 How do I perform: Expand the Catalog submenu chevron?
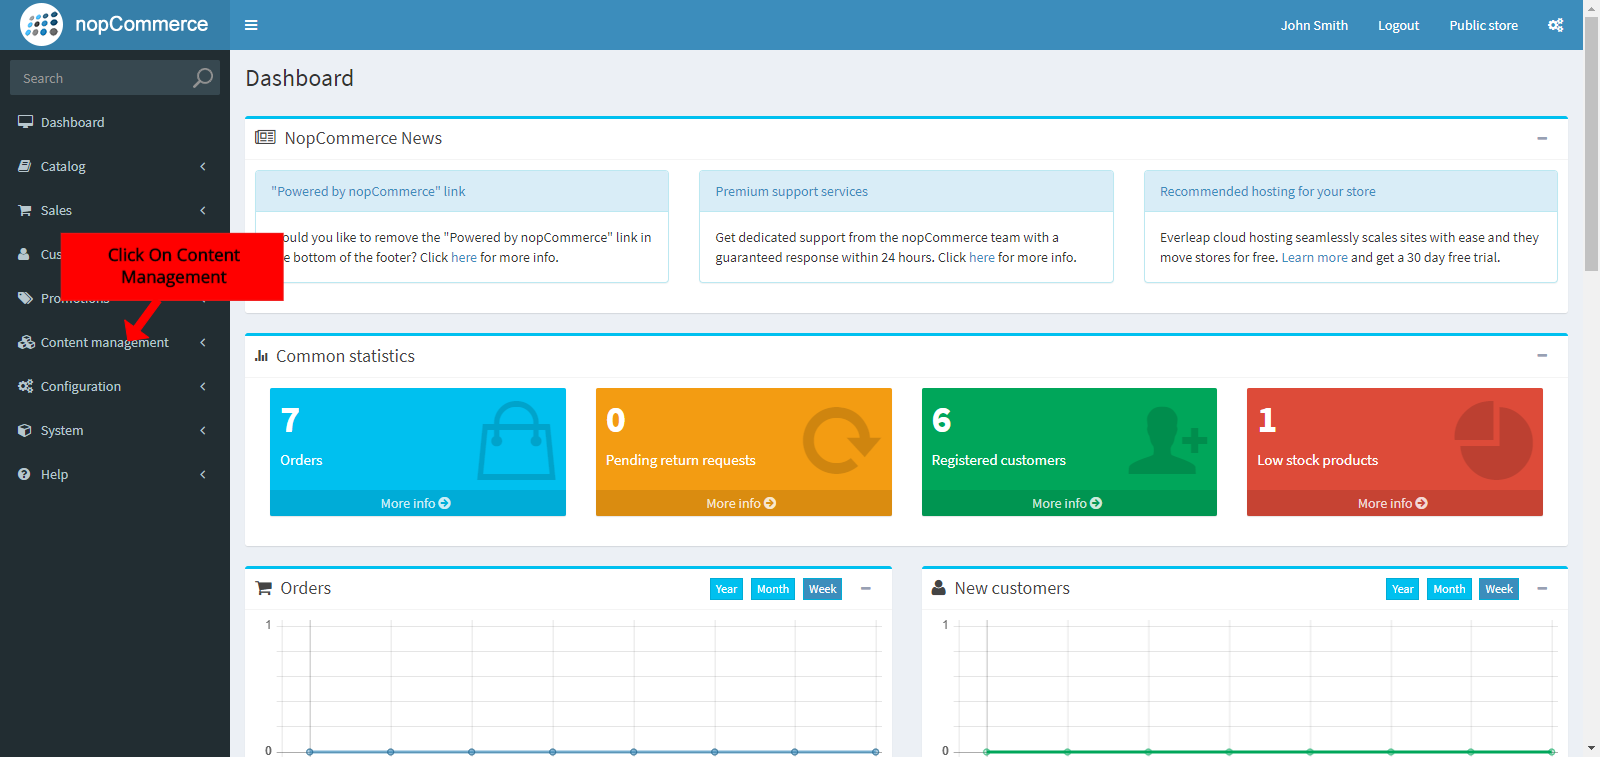[203, 166]
